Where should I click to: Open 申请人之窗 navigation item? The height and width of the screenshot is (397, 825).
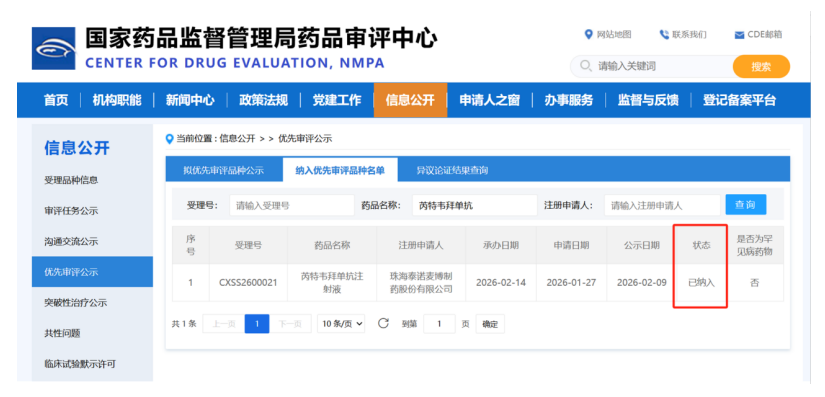(489, 100)
